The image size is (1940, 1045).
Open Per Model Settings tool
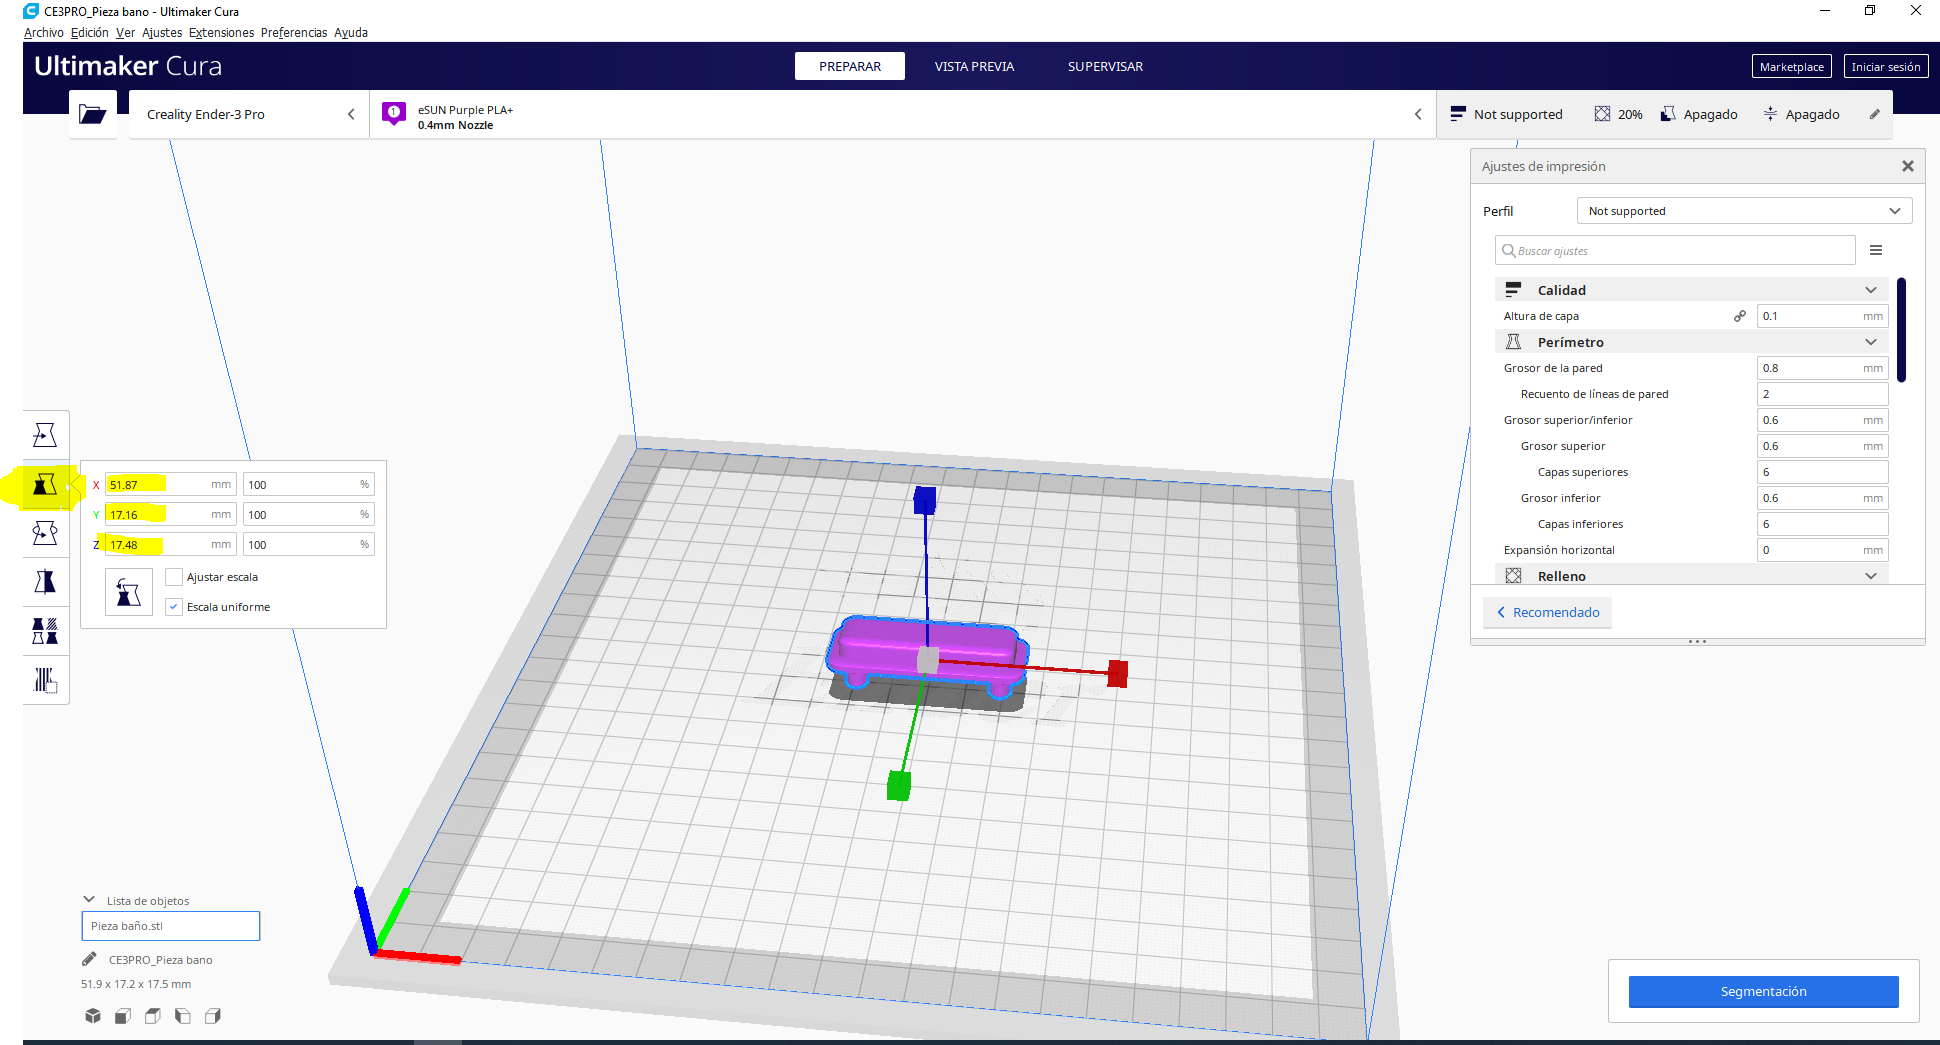point(45,631)
